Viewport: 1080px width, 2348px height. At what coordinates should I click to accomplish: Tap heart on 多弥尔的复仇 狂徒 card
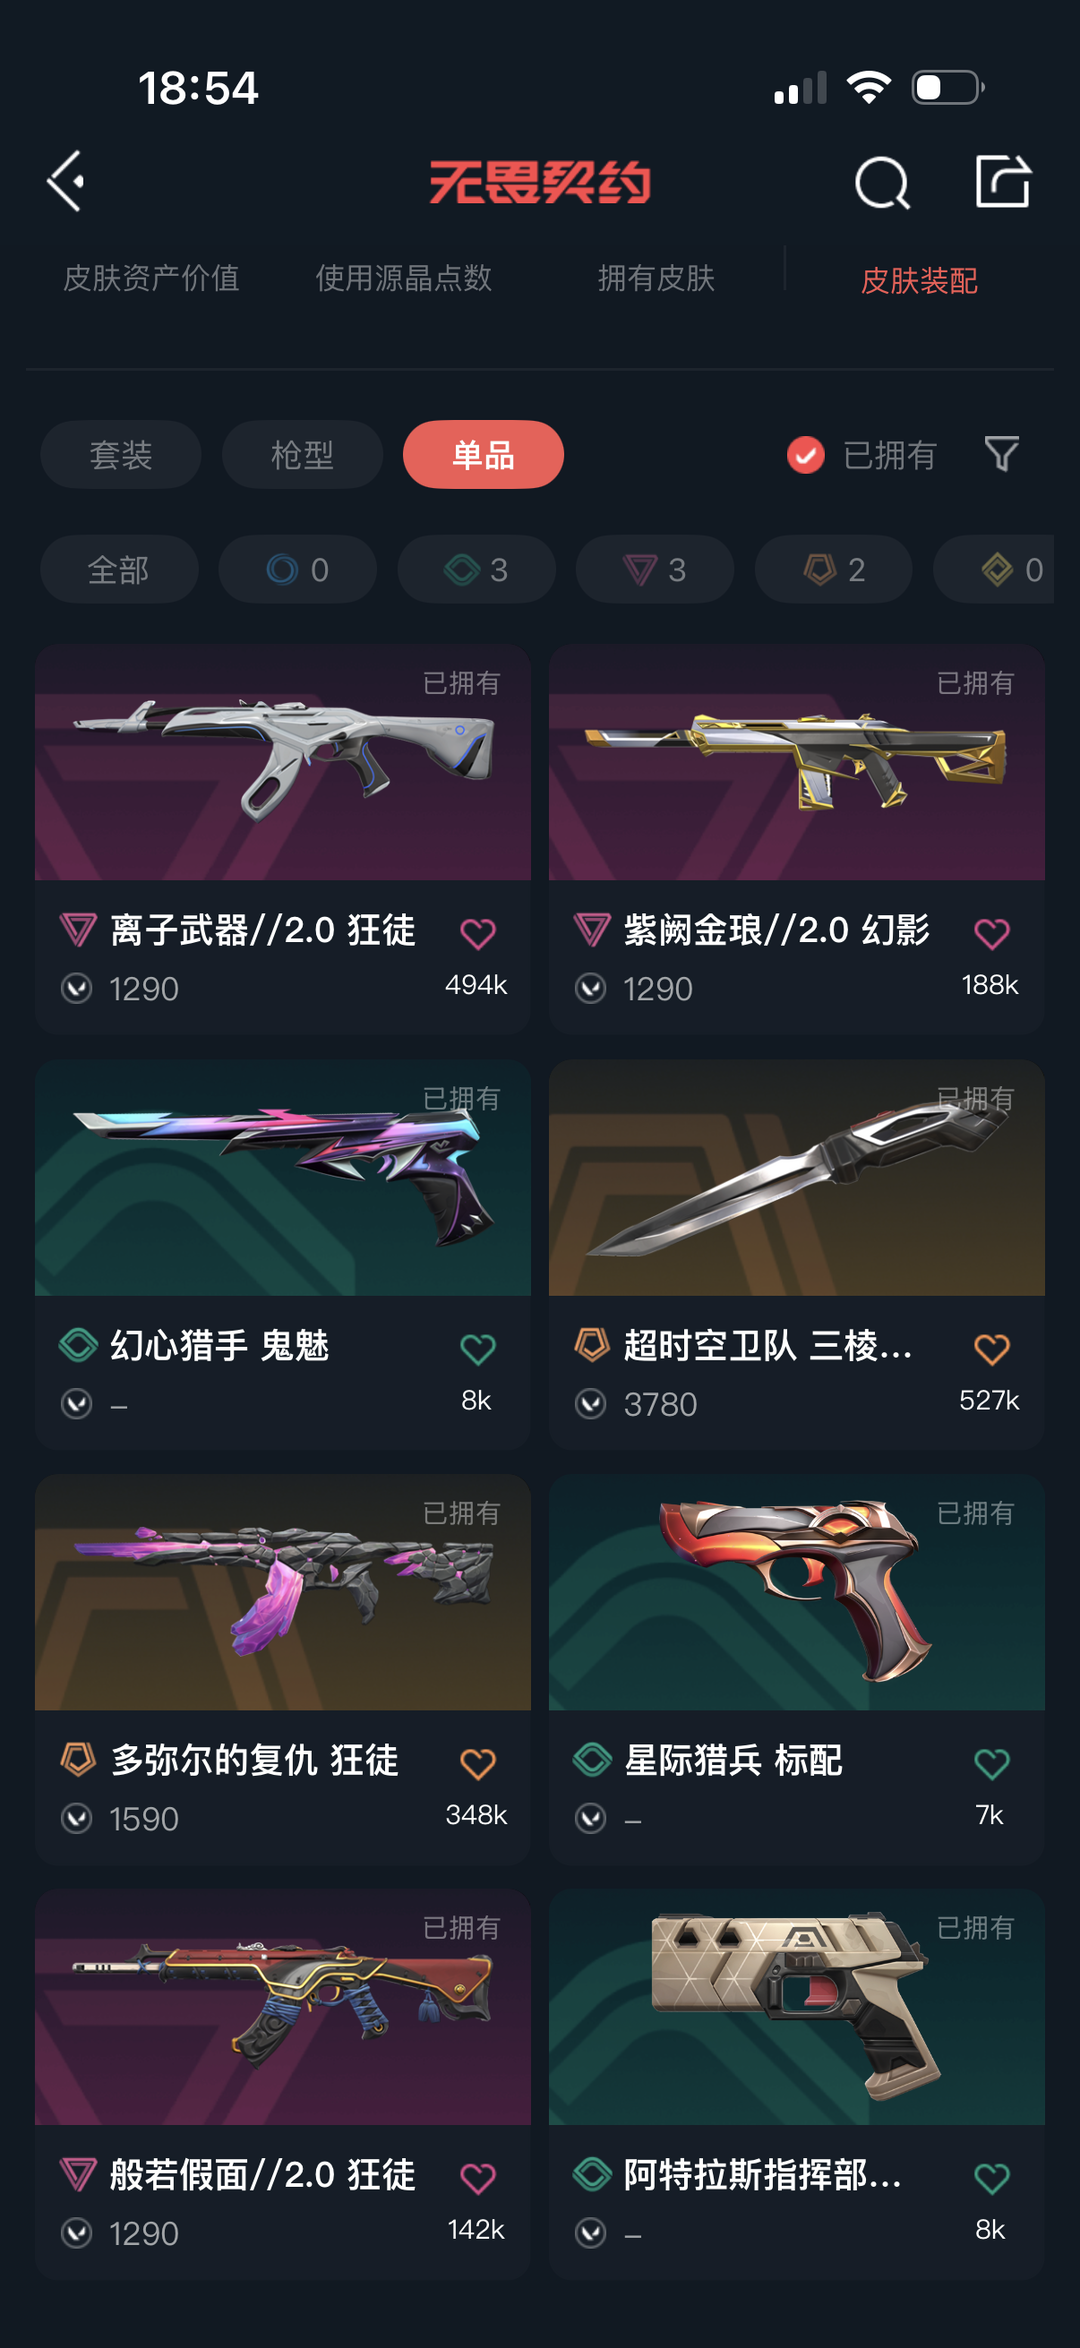click(478, 1764)
